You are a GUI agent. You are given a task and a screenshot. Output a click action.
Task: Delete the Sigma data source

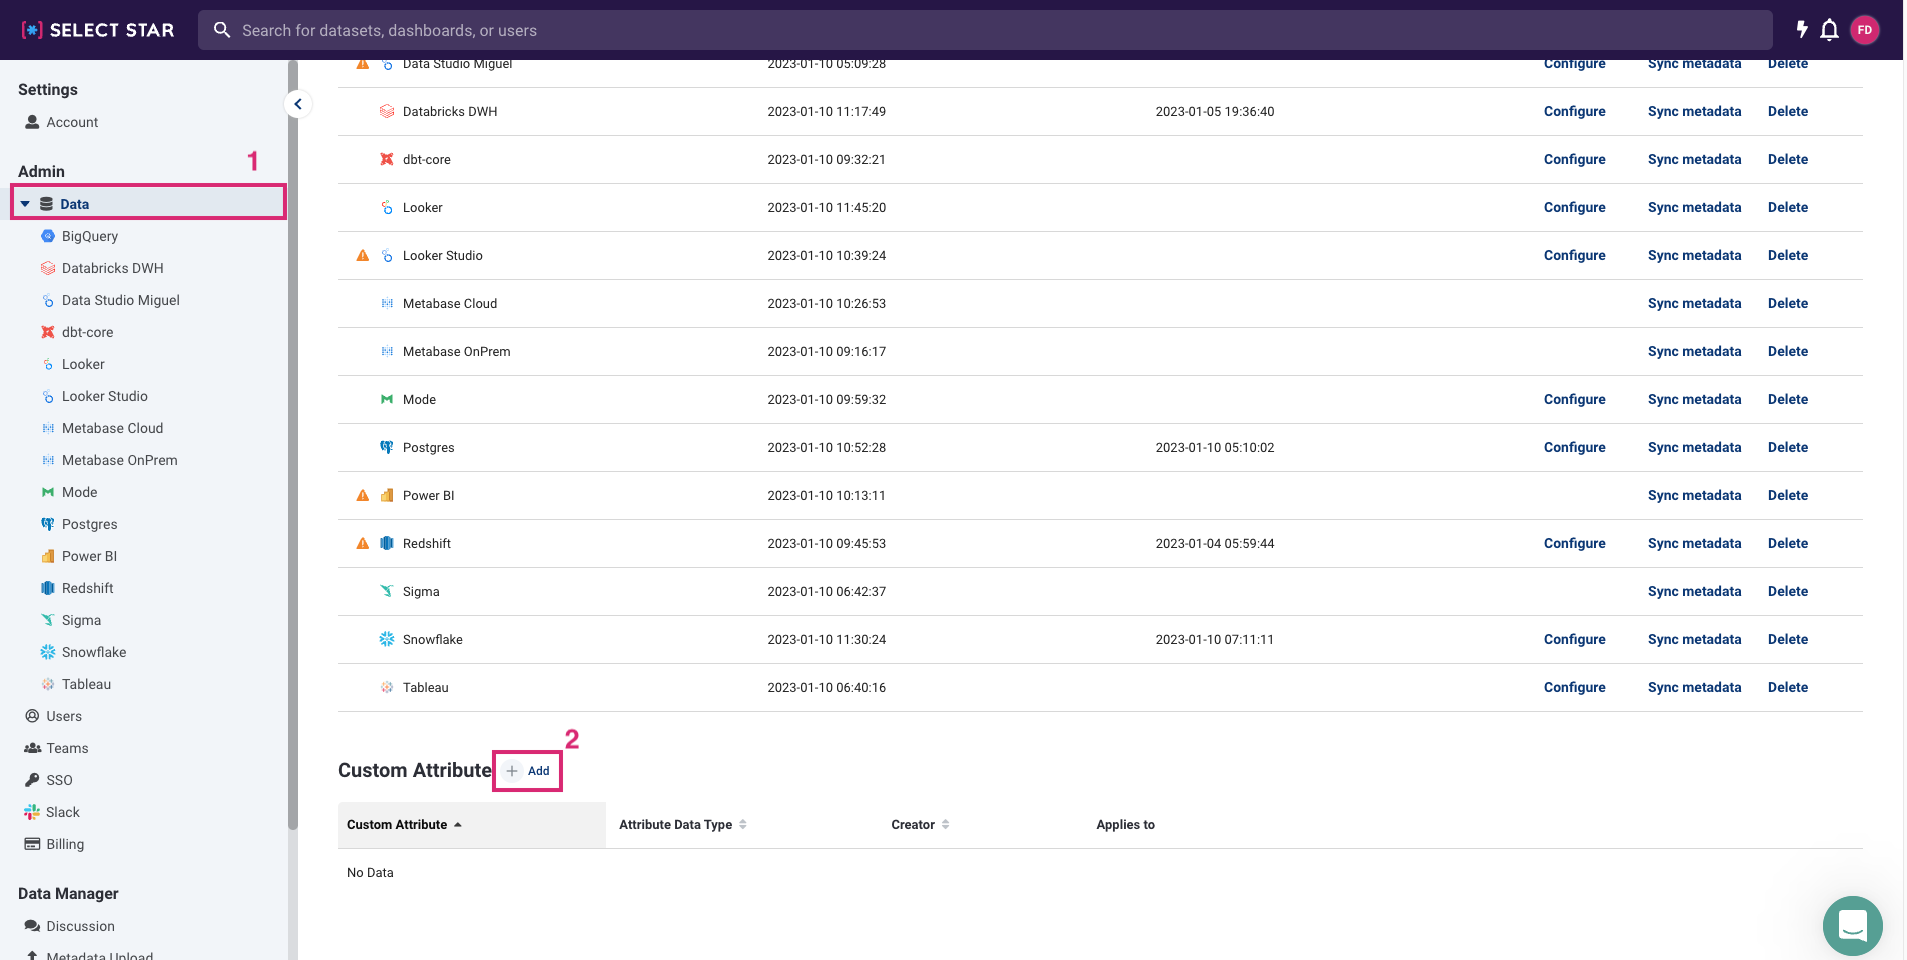1787,592
